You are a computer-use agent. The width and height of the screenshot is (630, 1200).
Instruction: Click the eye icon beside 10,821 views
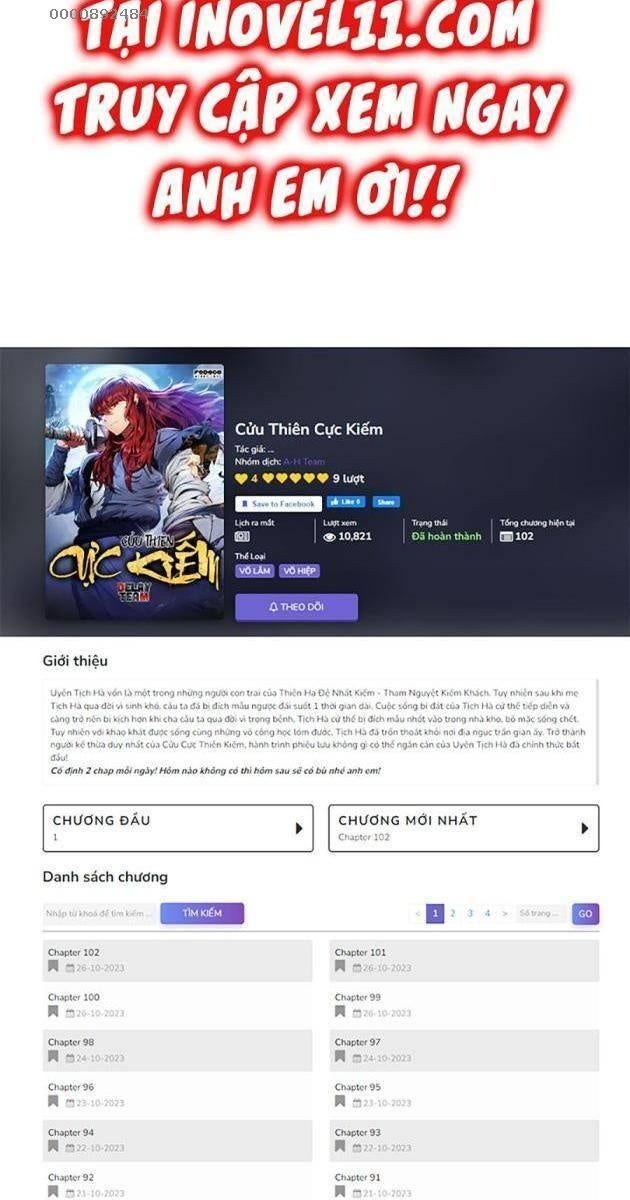tap(329, 537)
